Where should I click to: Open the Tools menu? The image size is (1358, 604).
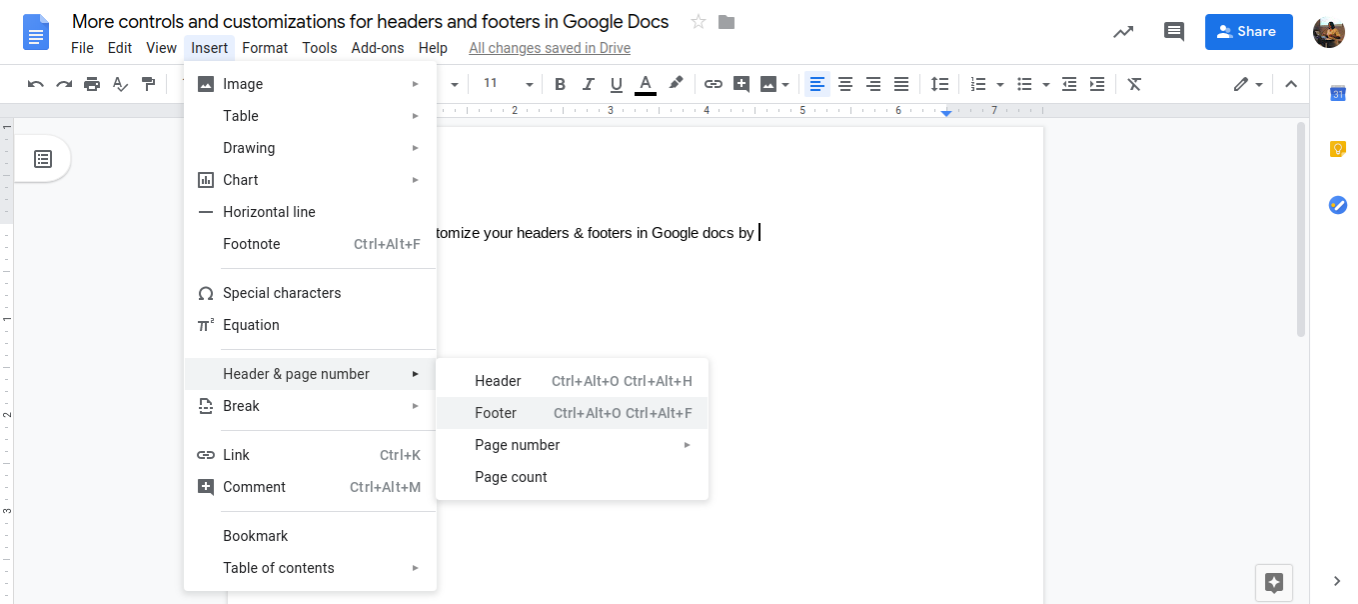click(320, 48)
